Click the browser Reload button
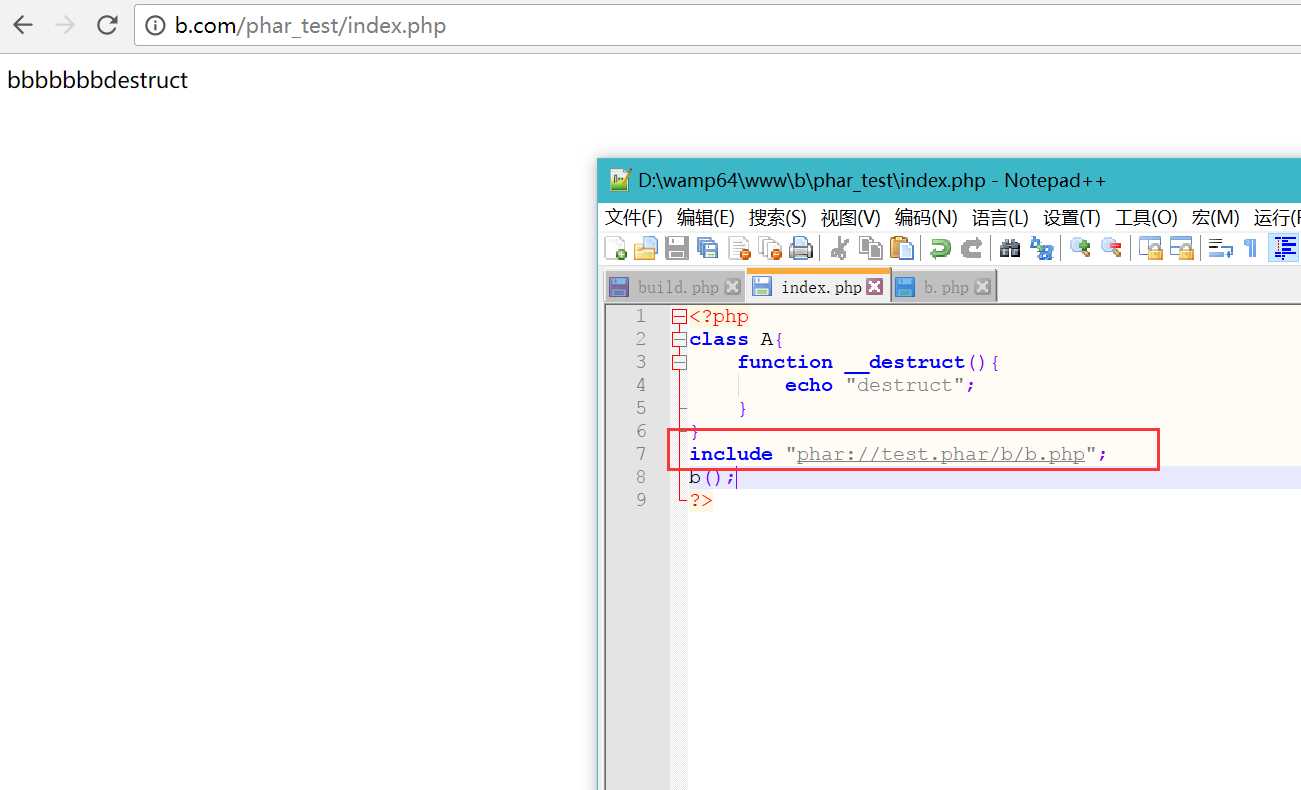 tap(107, 26)
